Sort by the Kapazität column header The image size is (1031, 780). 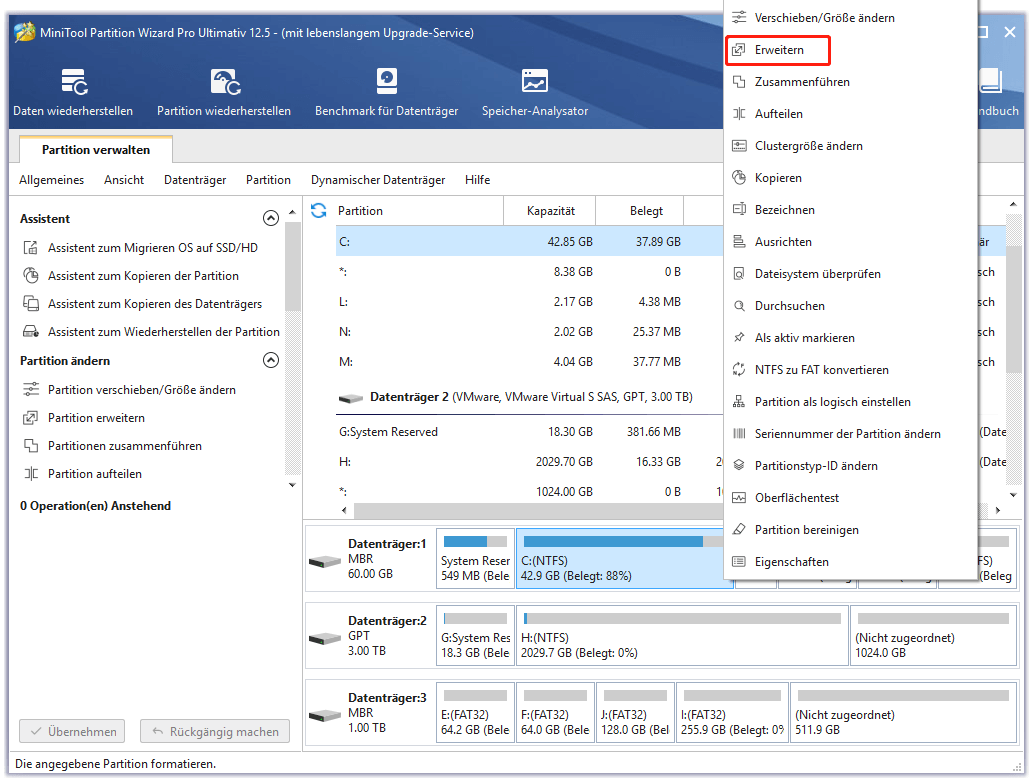pyautogui.click(x=550, y=211)
